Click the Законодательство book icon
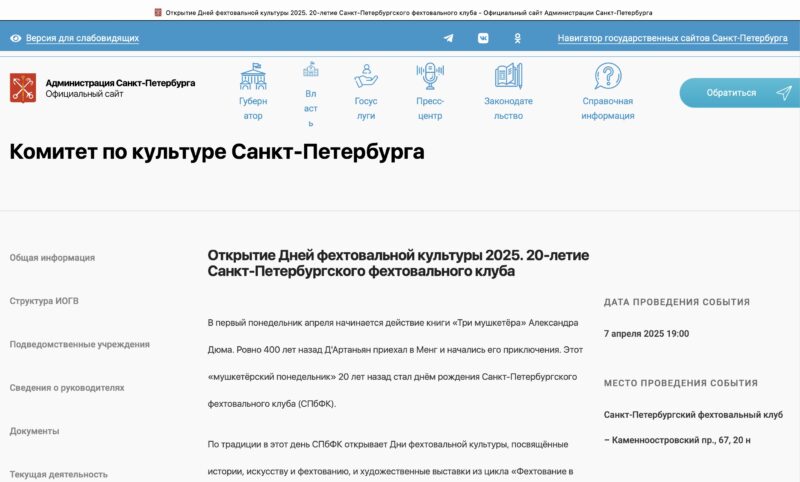 pos(508,76)
